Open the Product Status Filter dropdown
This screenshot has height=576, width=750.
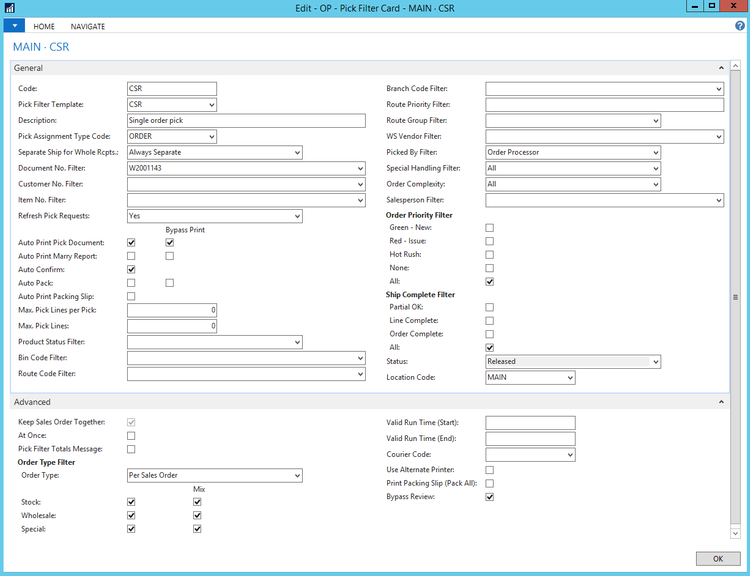(x=297, y=342)
